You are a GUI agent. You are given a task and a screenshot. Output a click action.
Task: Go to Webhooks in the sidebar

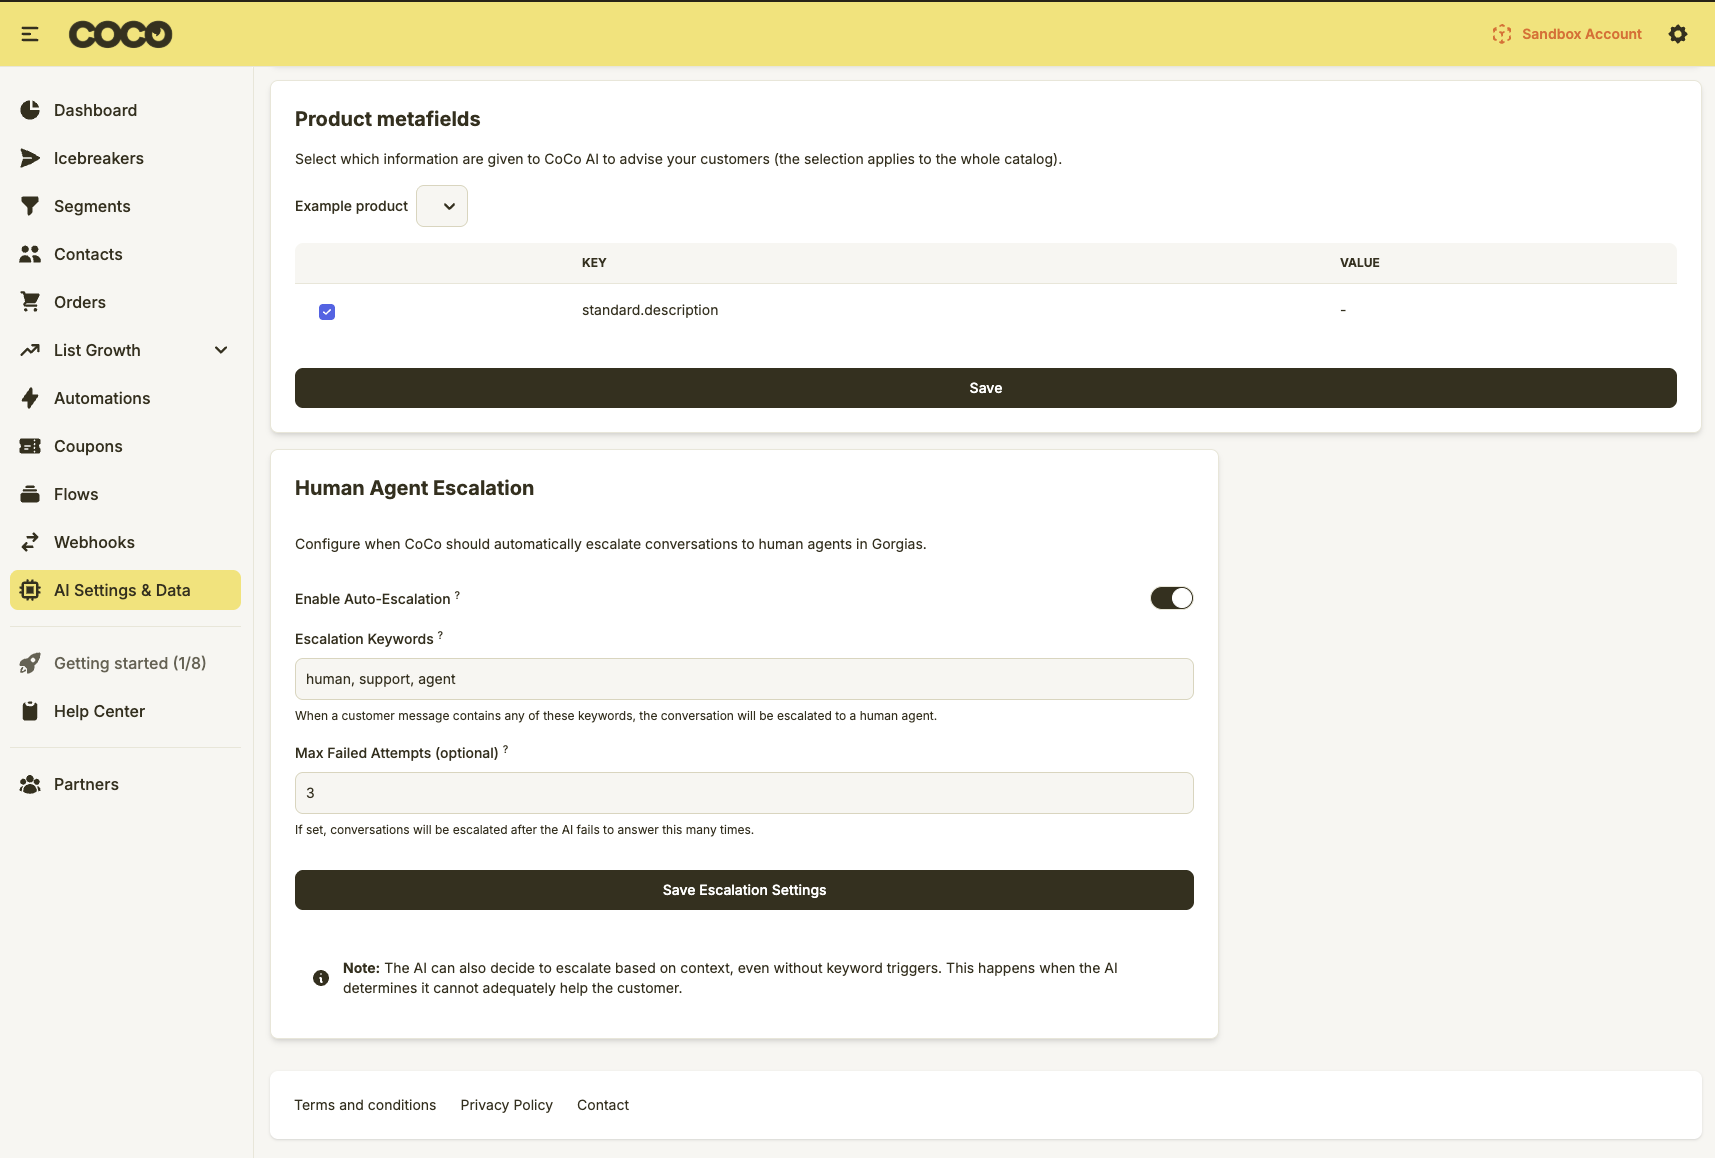[x=94, y=542]
